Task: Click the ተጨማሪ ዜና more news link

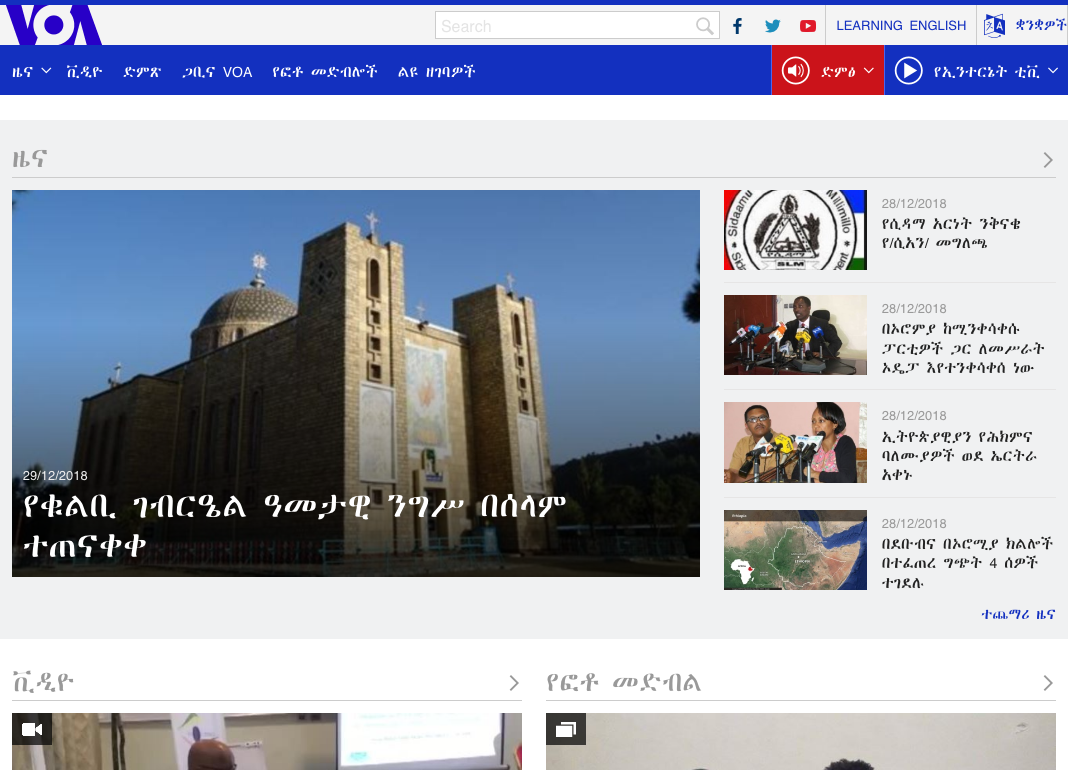Action: 1018,615
